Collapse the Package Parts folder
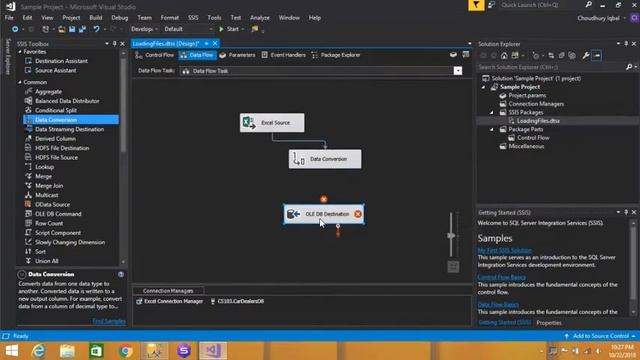 click(492, 129)
